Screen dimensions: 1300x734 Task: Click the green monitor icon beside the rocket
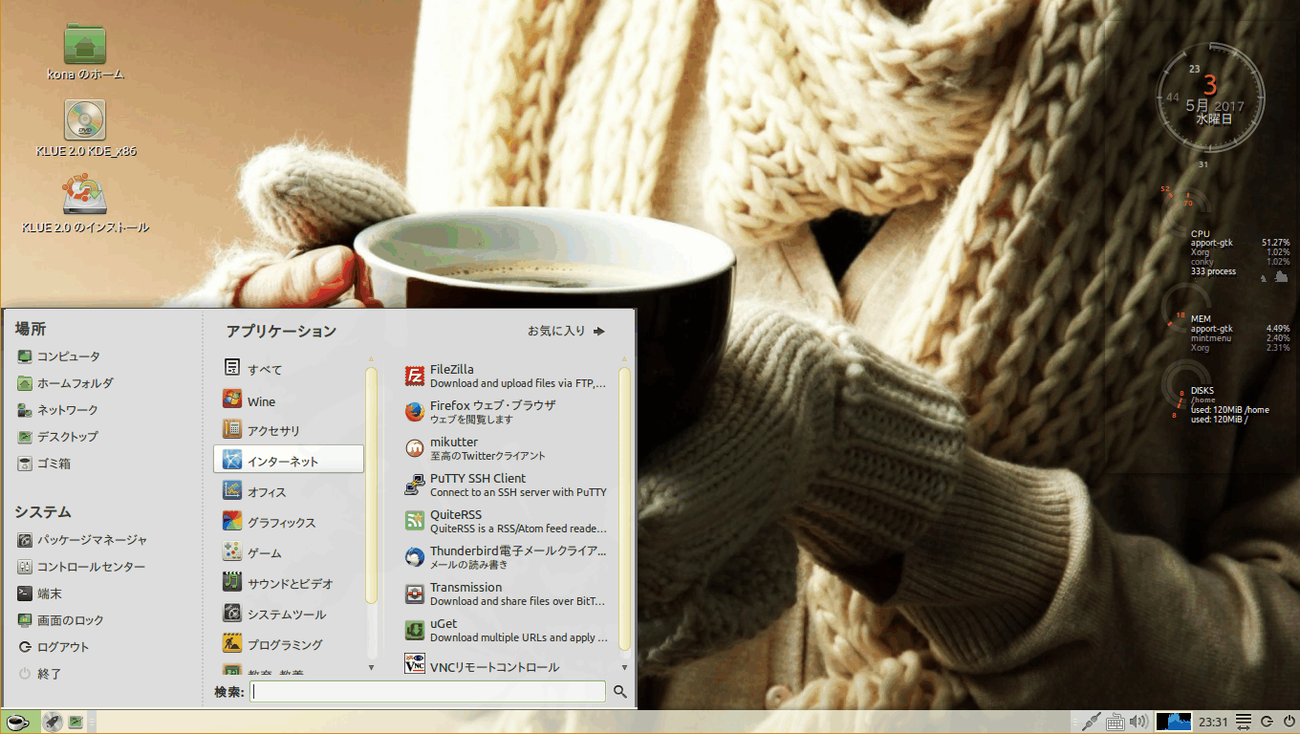coord(75,722)
